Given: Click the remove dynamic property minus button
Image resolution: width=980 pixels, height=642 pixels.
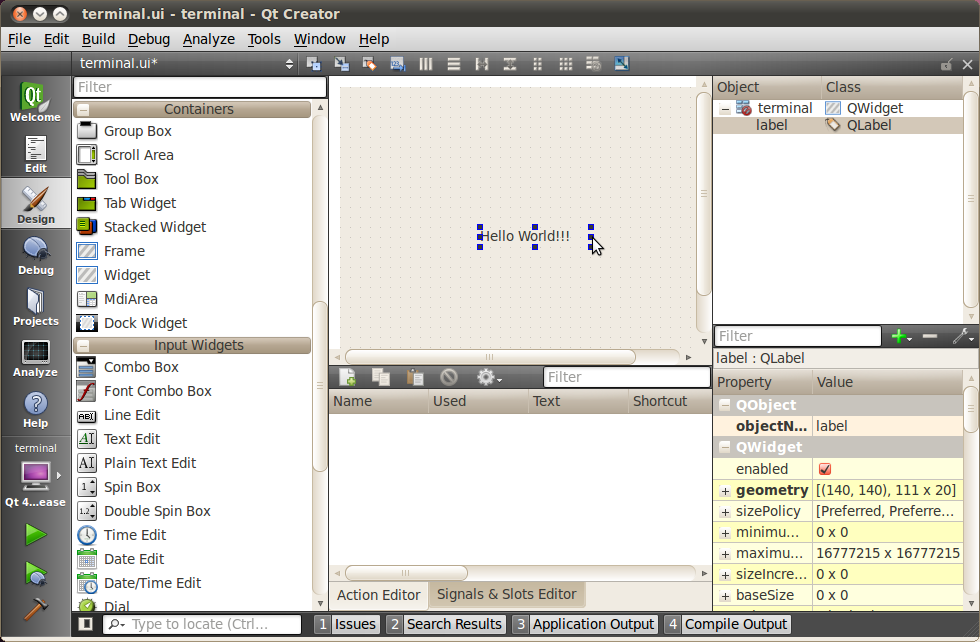Looking at the screenshot, I should coord(930,336).
